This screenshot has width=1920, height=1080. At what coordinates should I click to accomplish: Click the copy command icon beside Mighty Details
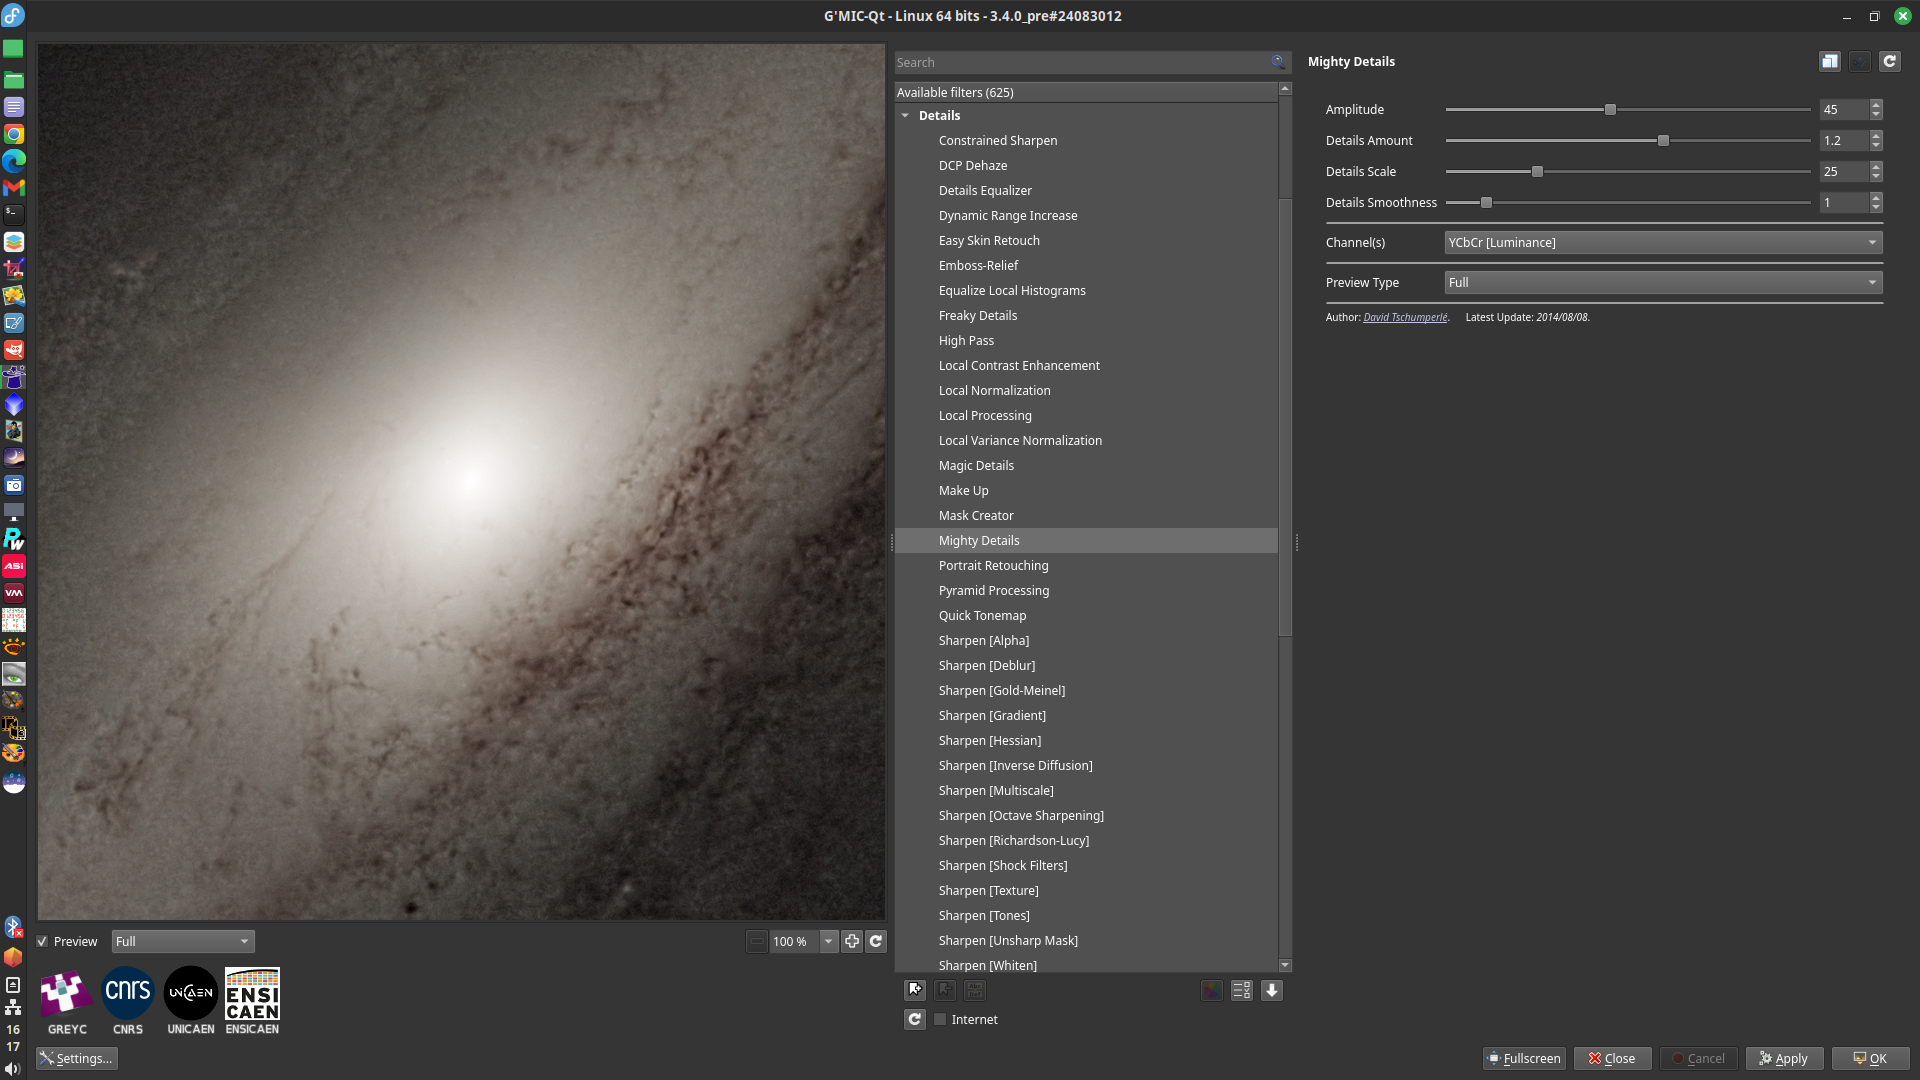pyautogui.click(x=1829, y=61)
